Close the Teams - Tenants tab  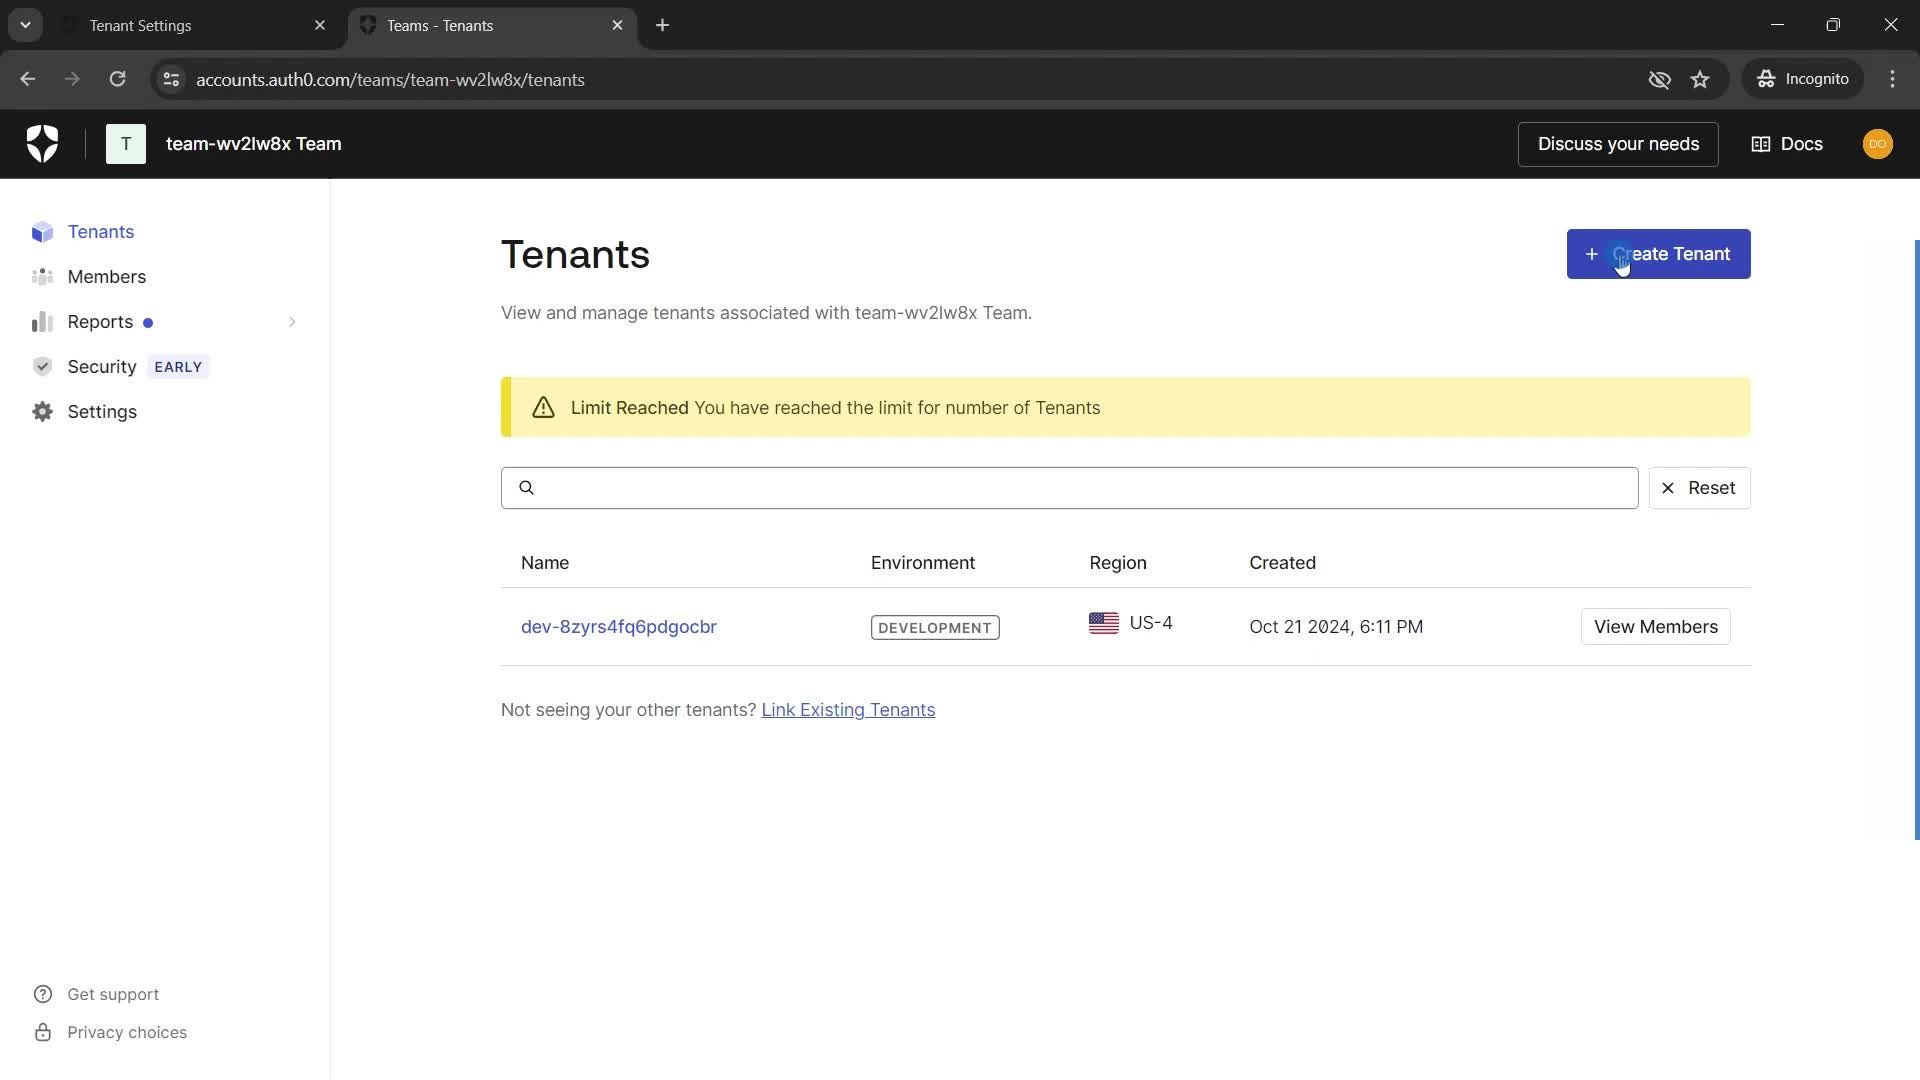pos(617,25)
